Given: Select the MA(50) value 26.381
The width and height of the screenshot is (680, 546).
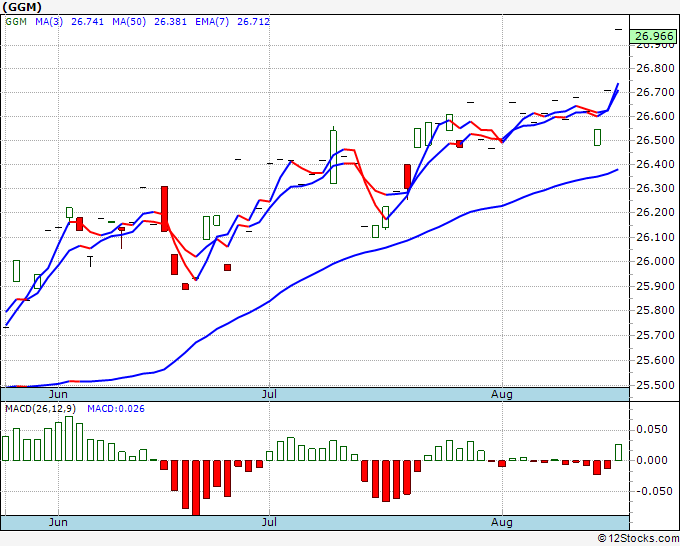Looking at the screenshot, I should tap(170, 22).
